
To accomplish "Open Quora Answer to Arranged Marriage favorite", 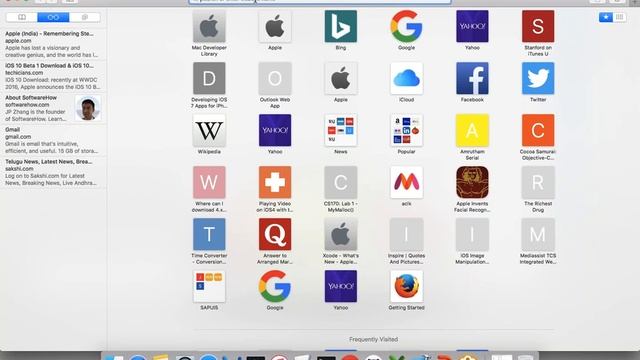I will coord(275,234).
